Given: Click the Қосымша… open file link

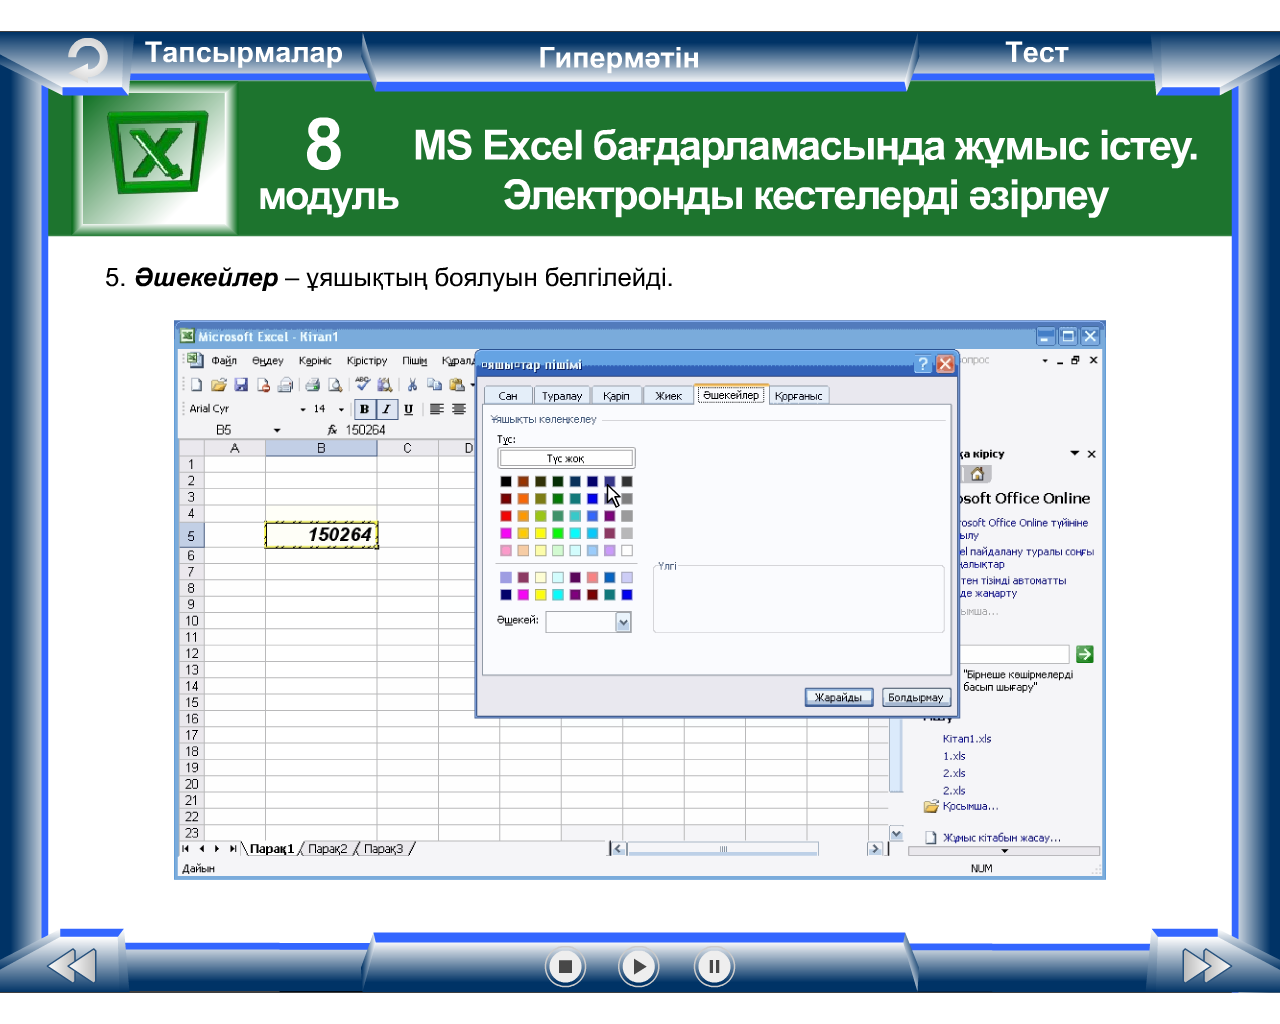Looking at the screenshot, I should tap(970, 806).
